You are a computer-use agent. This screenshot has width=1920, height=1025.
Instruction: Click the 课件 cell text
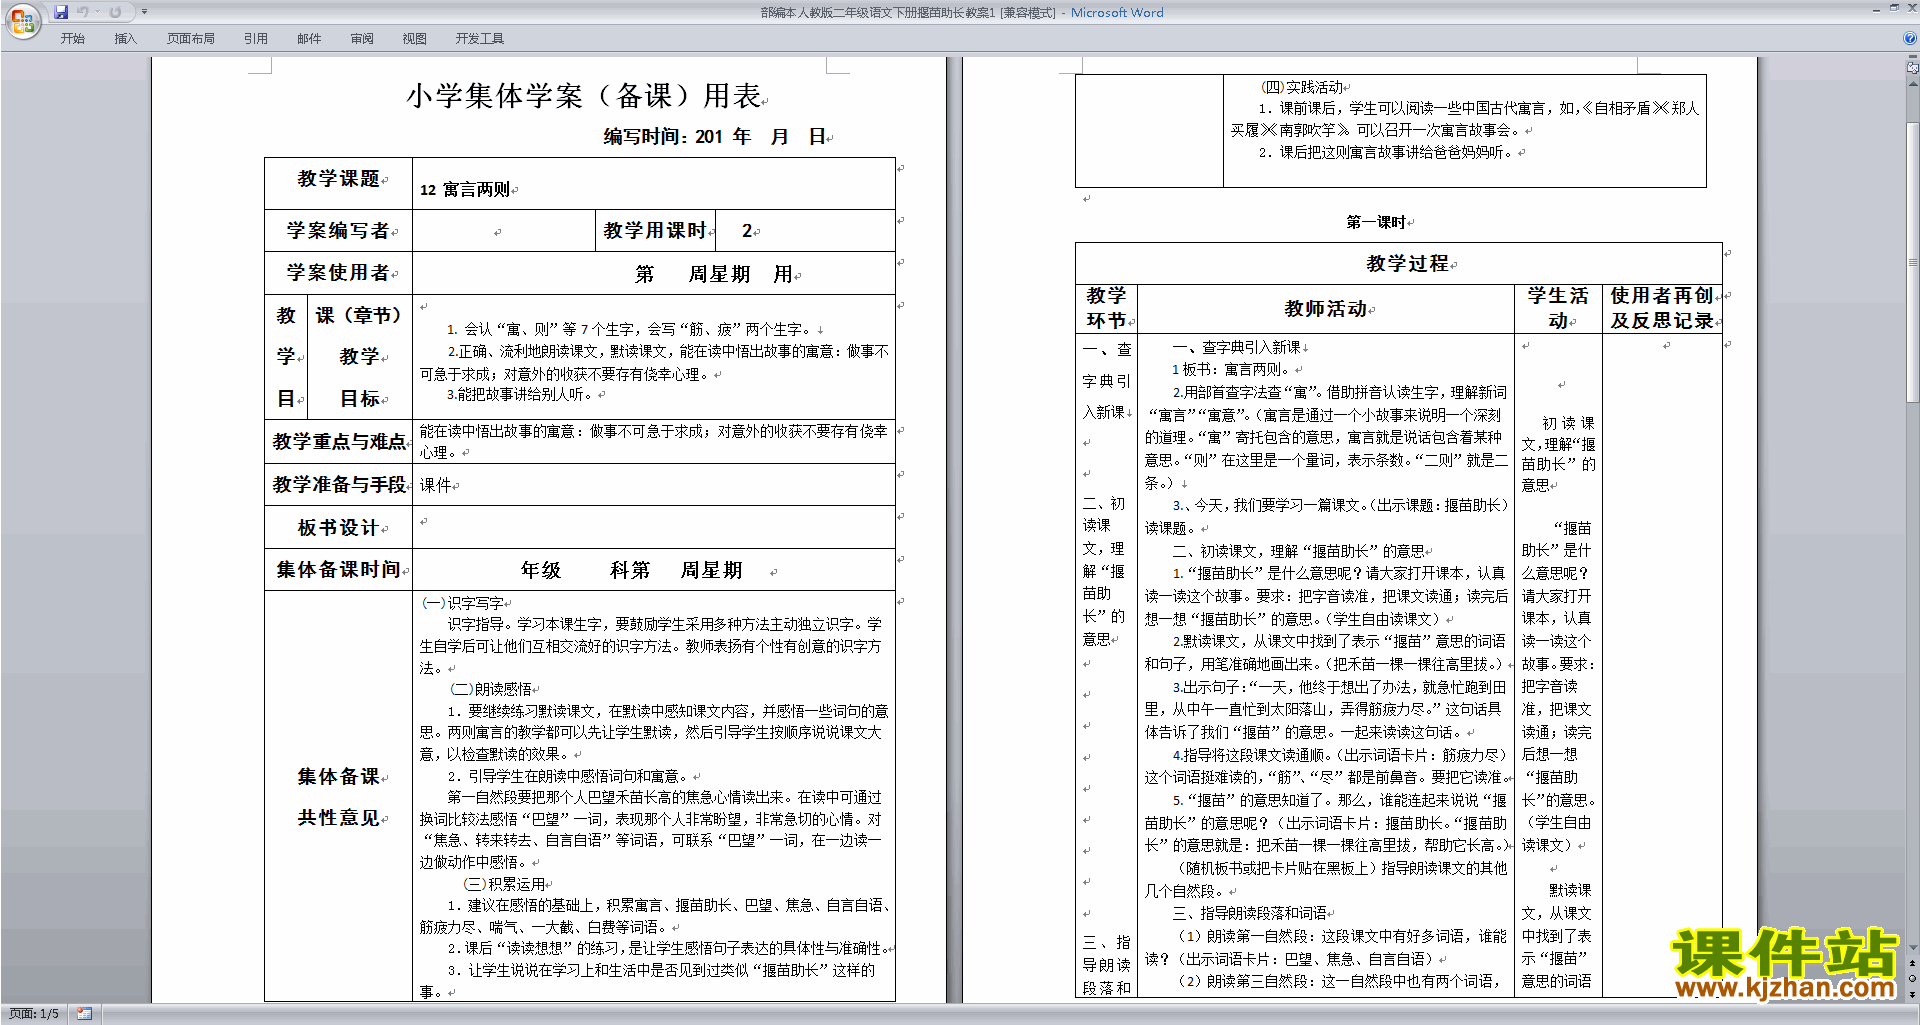tap(436, 486)
